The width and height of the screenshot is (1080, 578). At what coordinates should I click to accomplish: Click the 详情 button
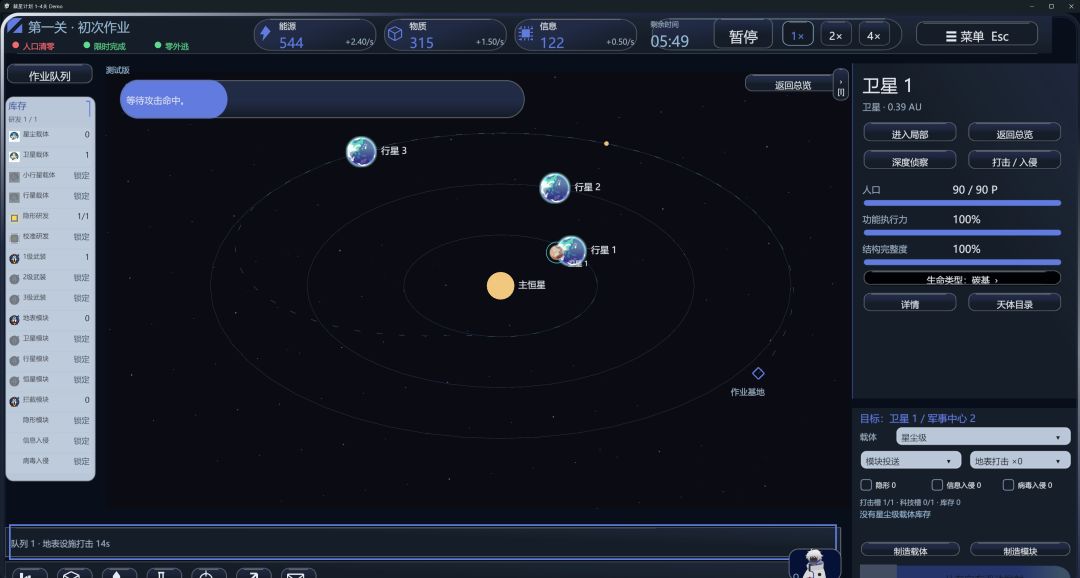tap(910, 304)
